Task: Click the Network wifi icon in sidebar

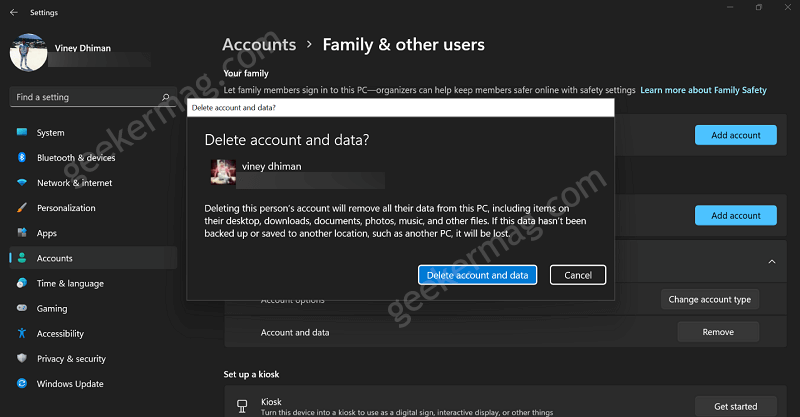Action: click(22, 182)
